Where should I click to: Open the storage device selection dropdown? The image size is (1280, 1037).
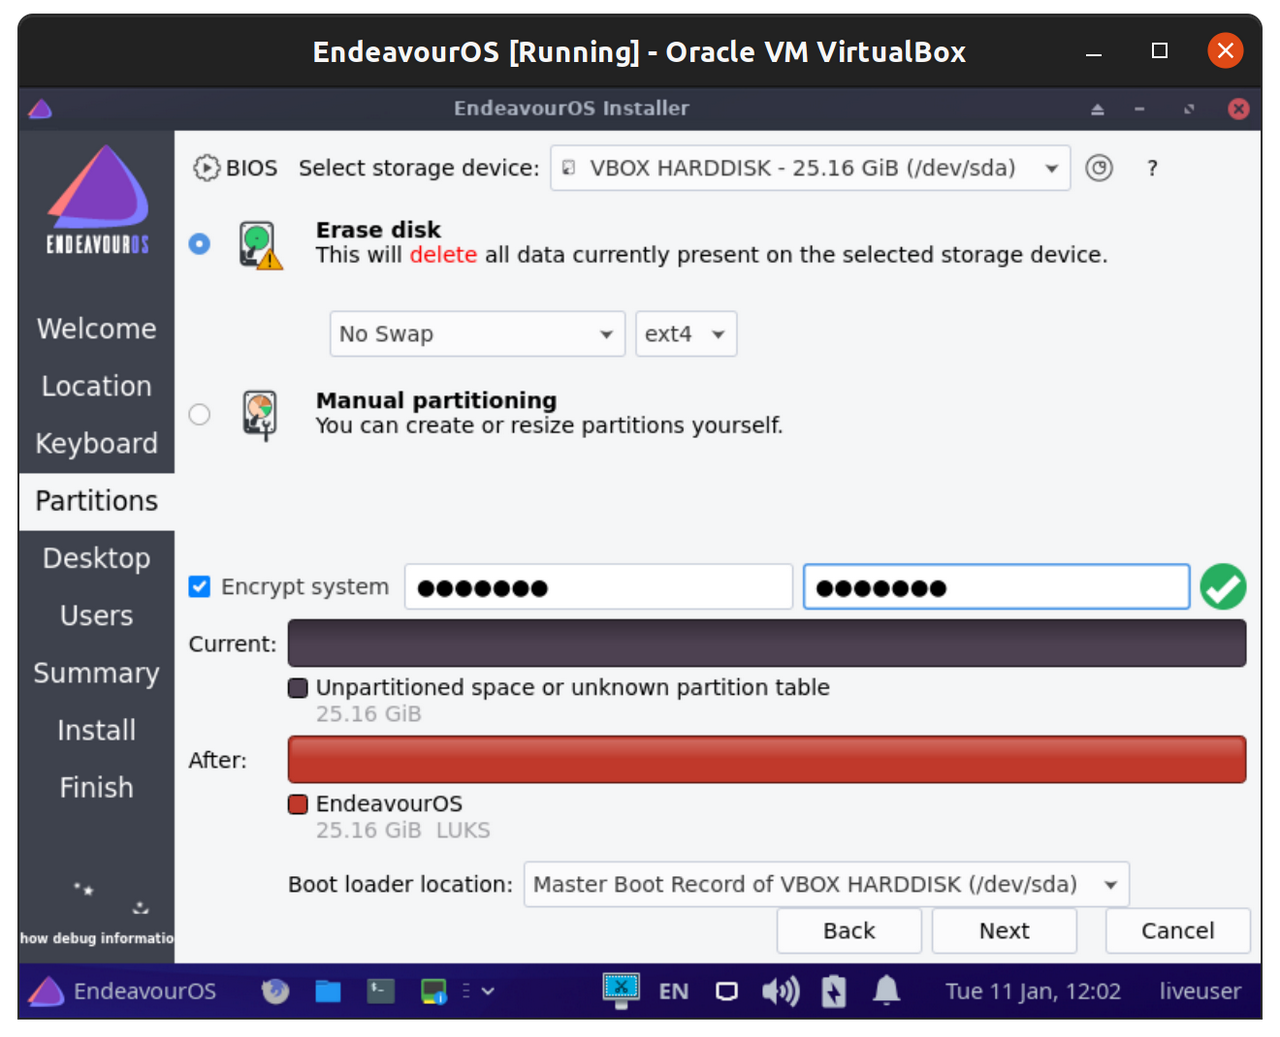[x=810, y=168]
